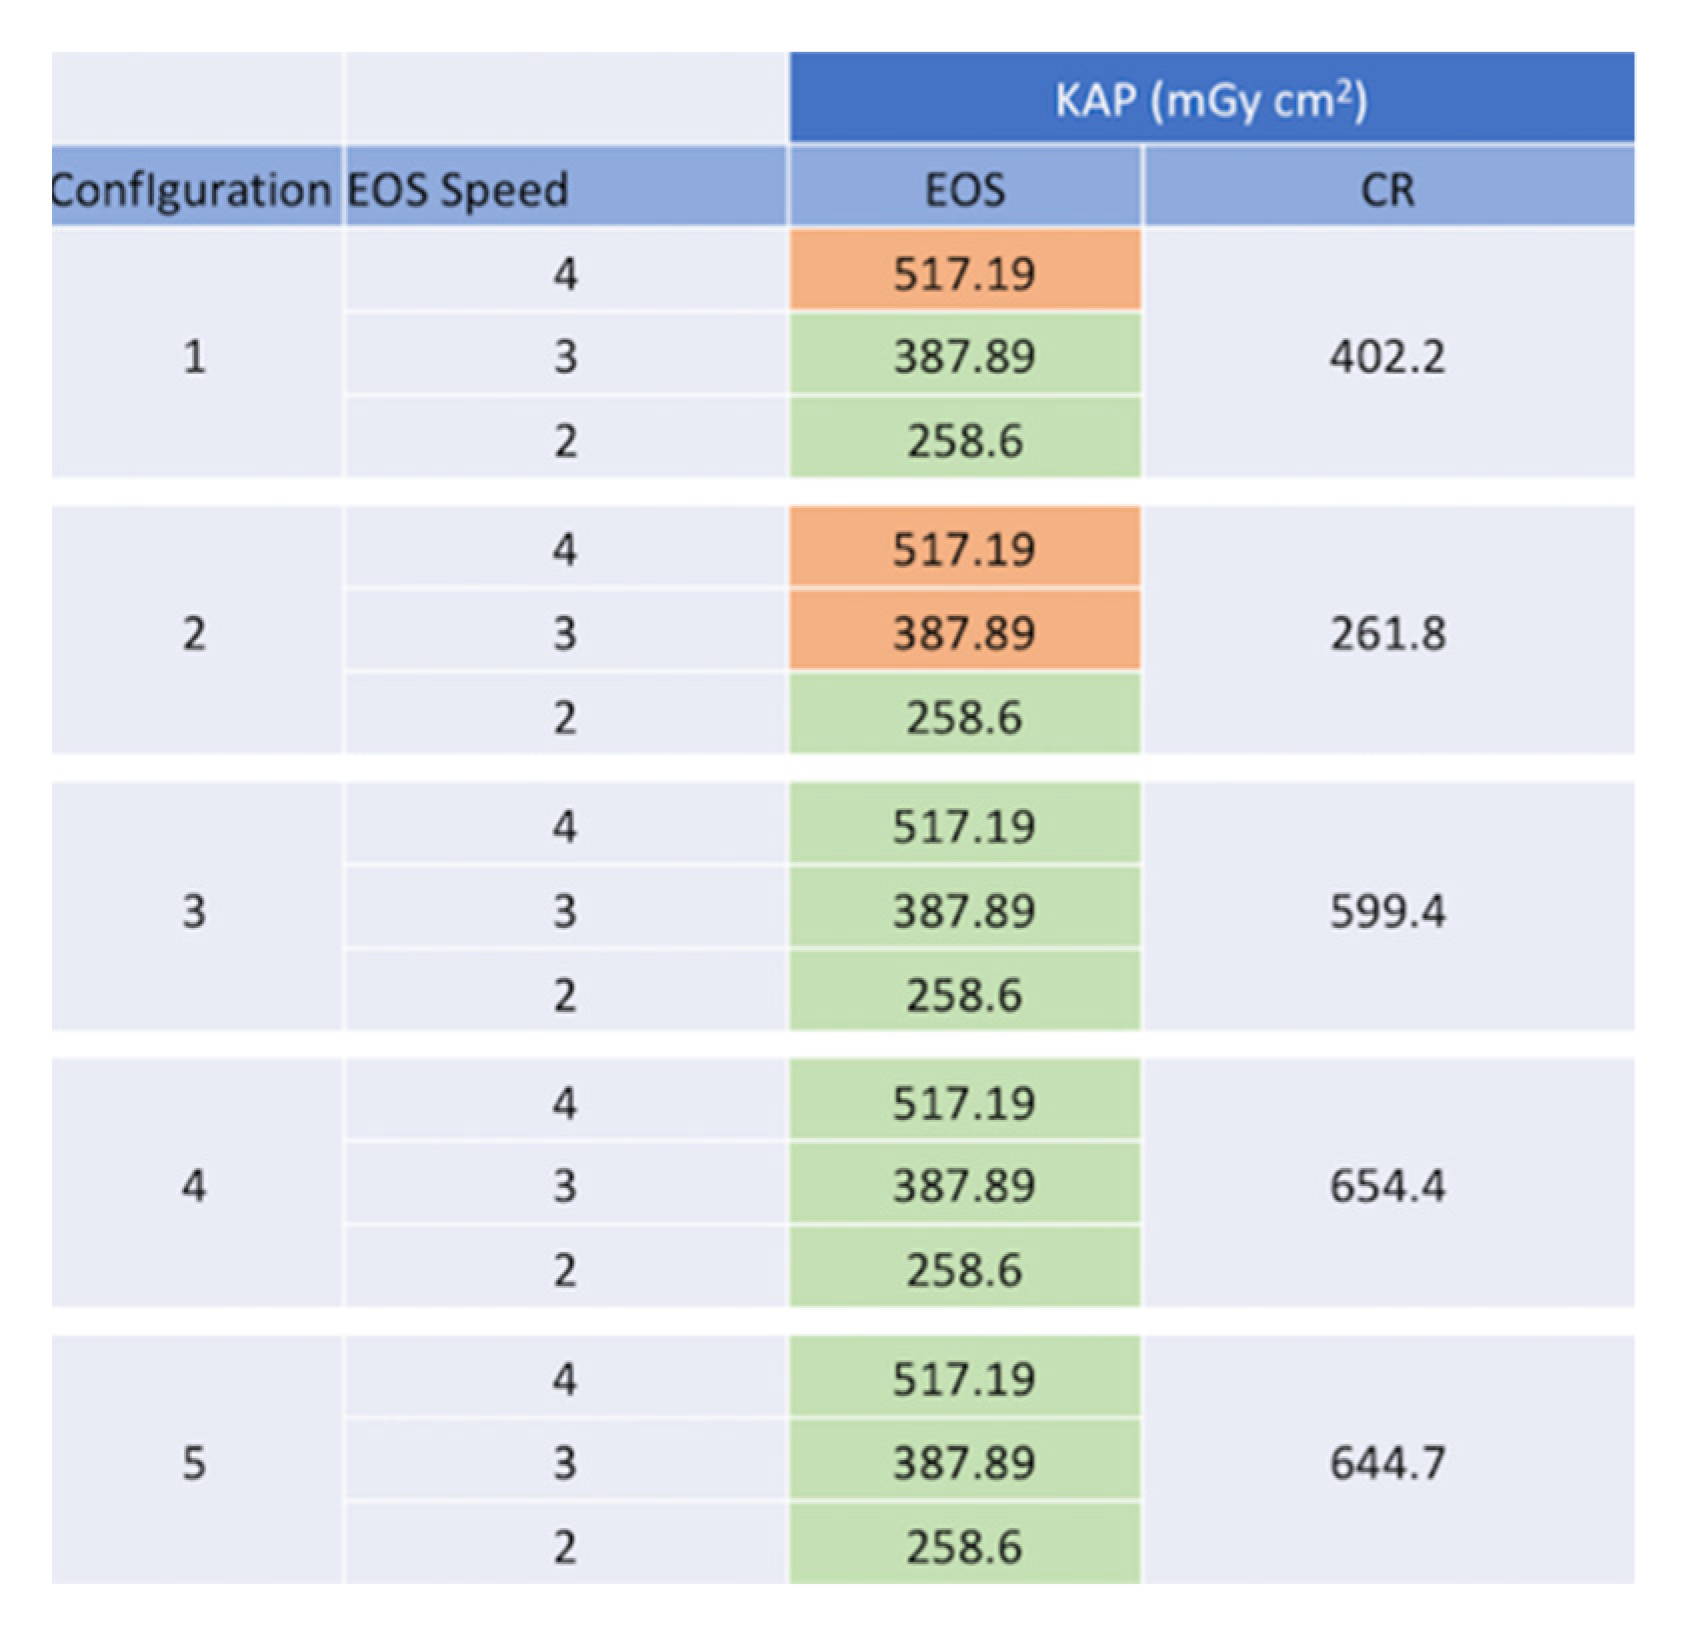The width and height of the screenshot is (1691, 1647).
Task: Click the 387.89 EOS cell in configuration 4
Action: pyautogui.click(x=964, y=1186)
